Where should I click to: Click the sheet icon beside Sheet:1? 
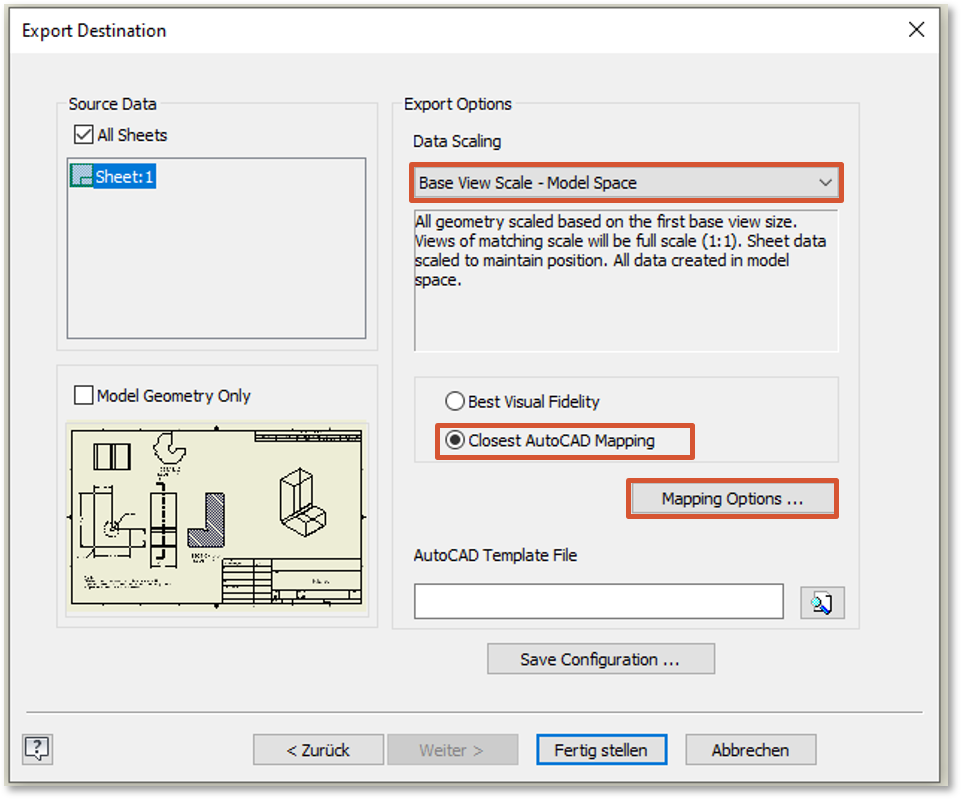click(x=81, y=176)
